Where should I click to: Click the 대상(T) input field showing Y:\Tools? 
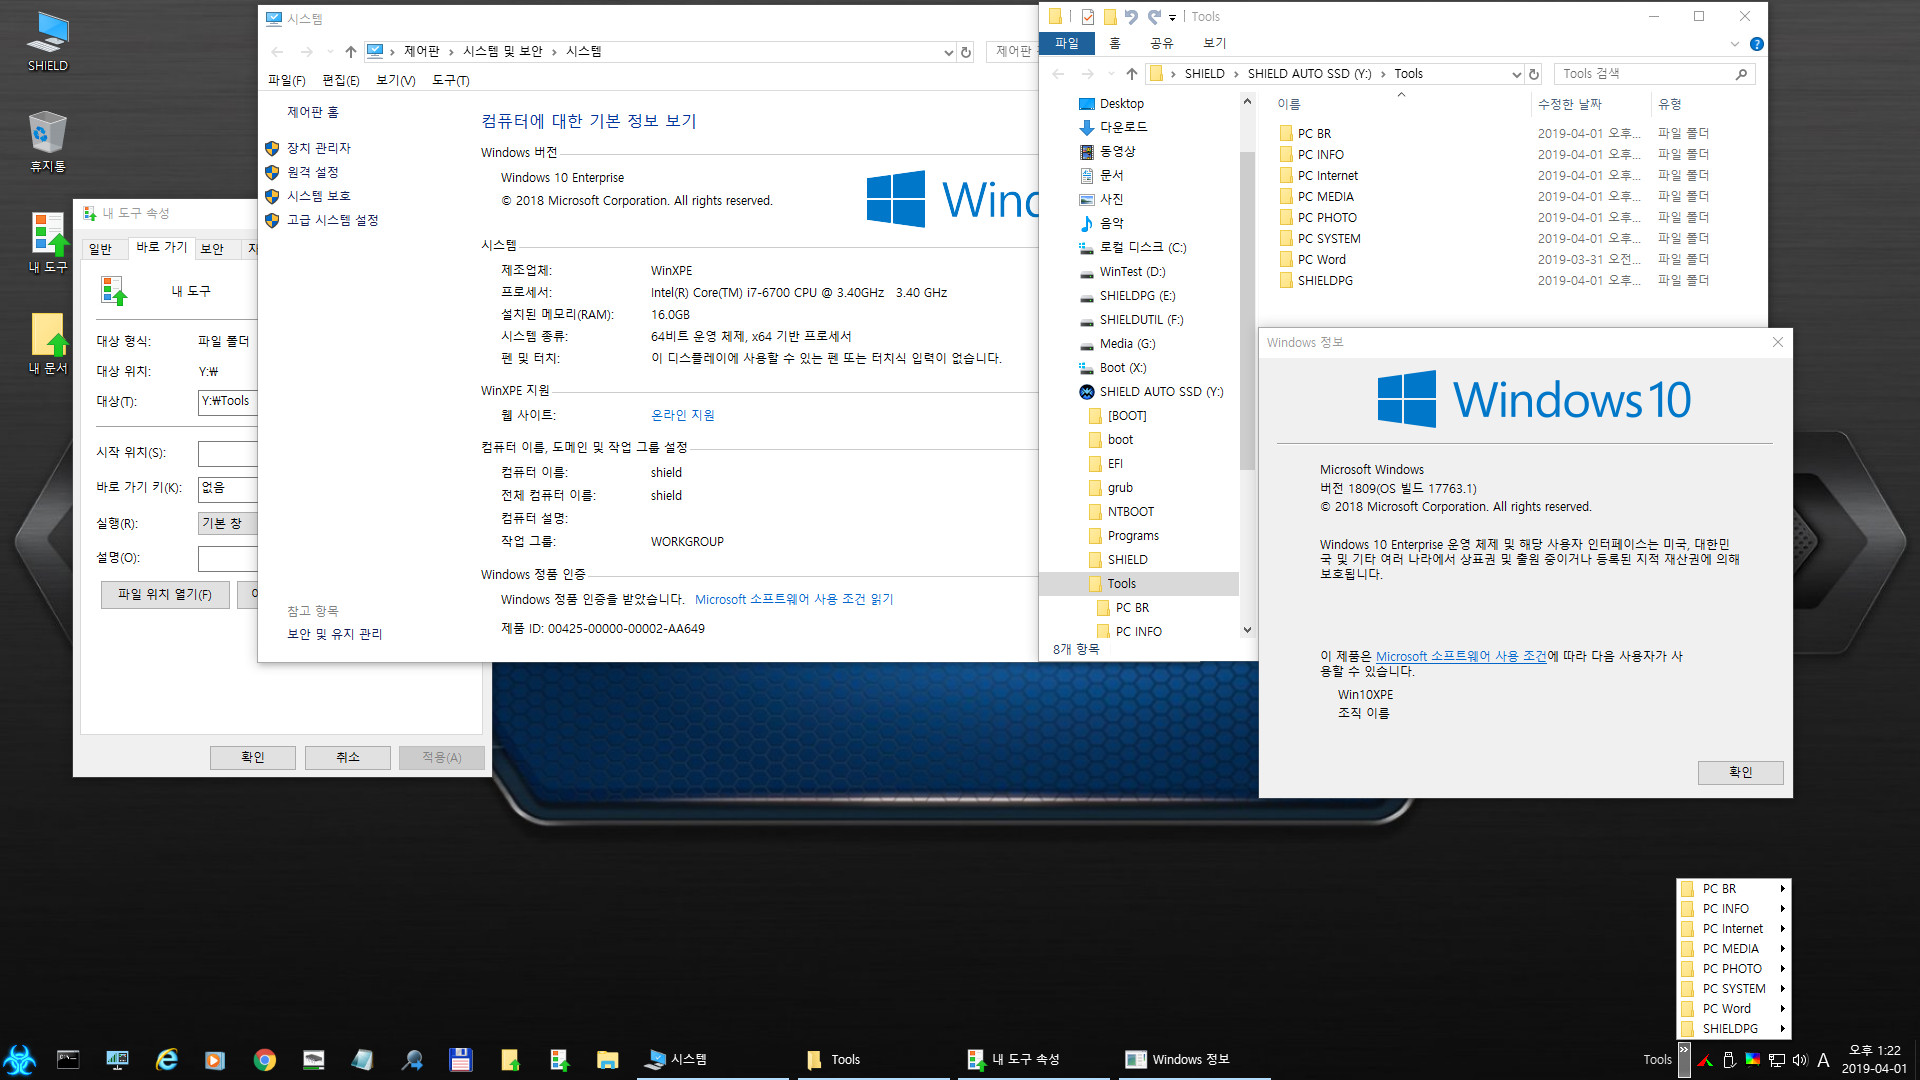click(228, 402)
